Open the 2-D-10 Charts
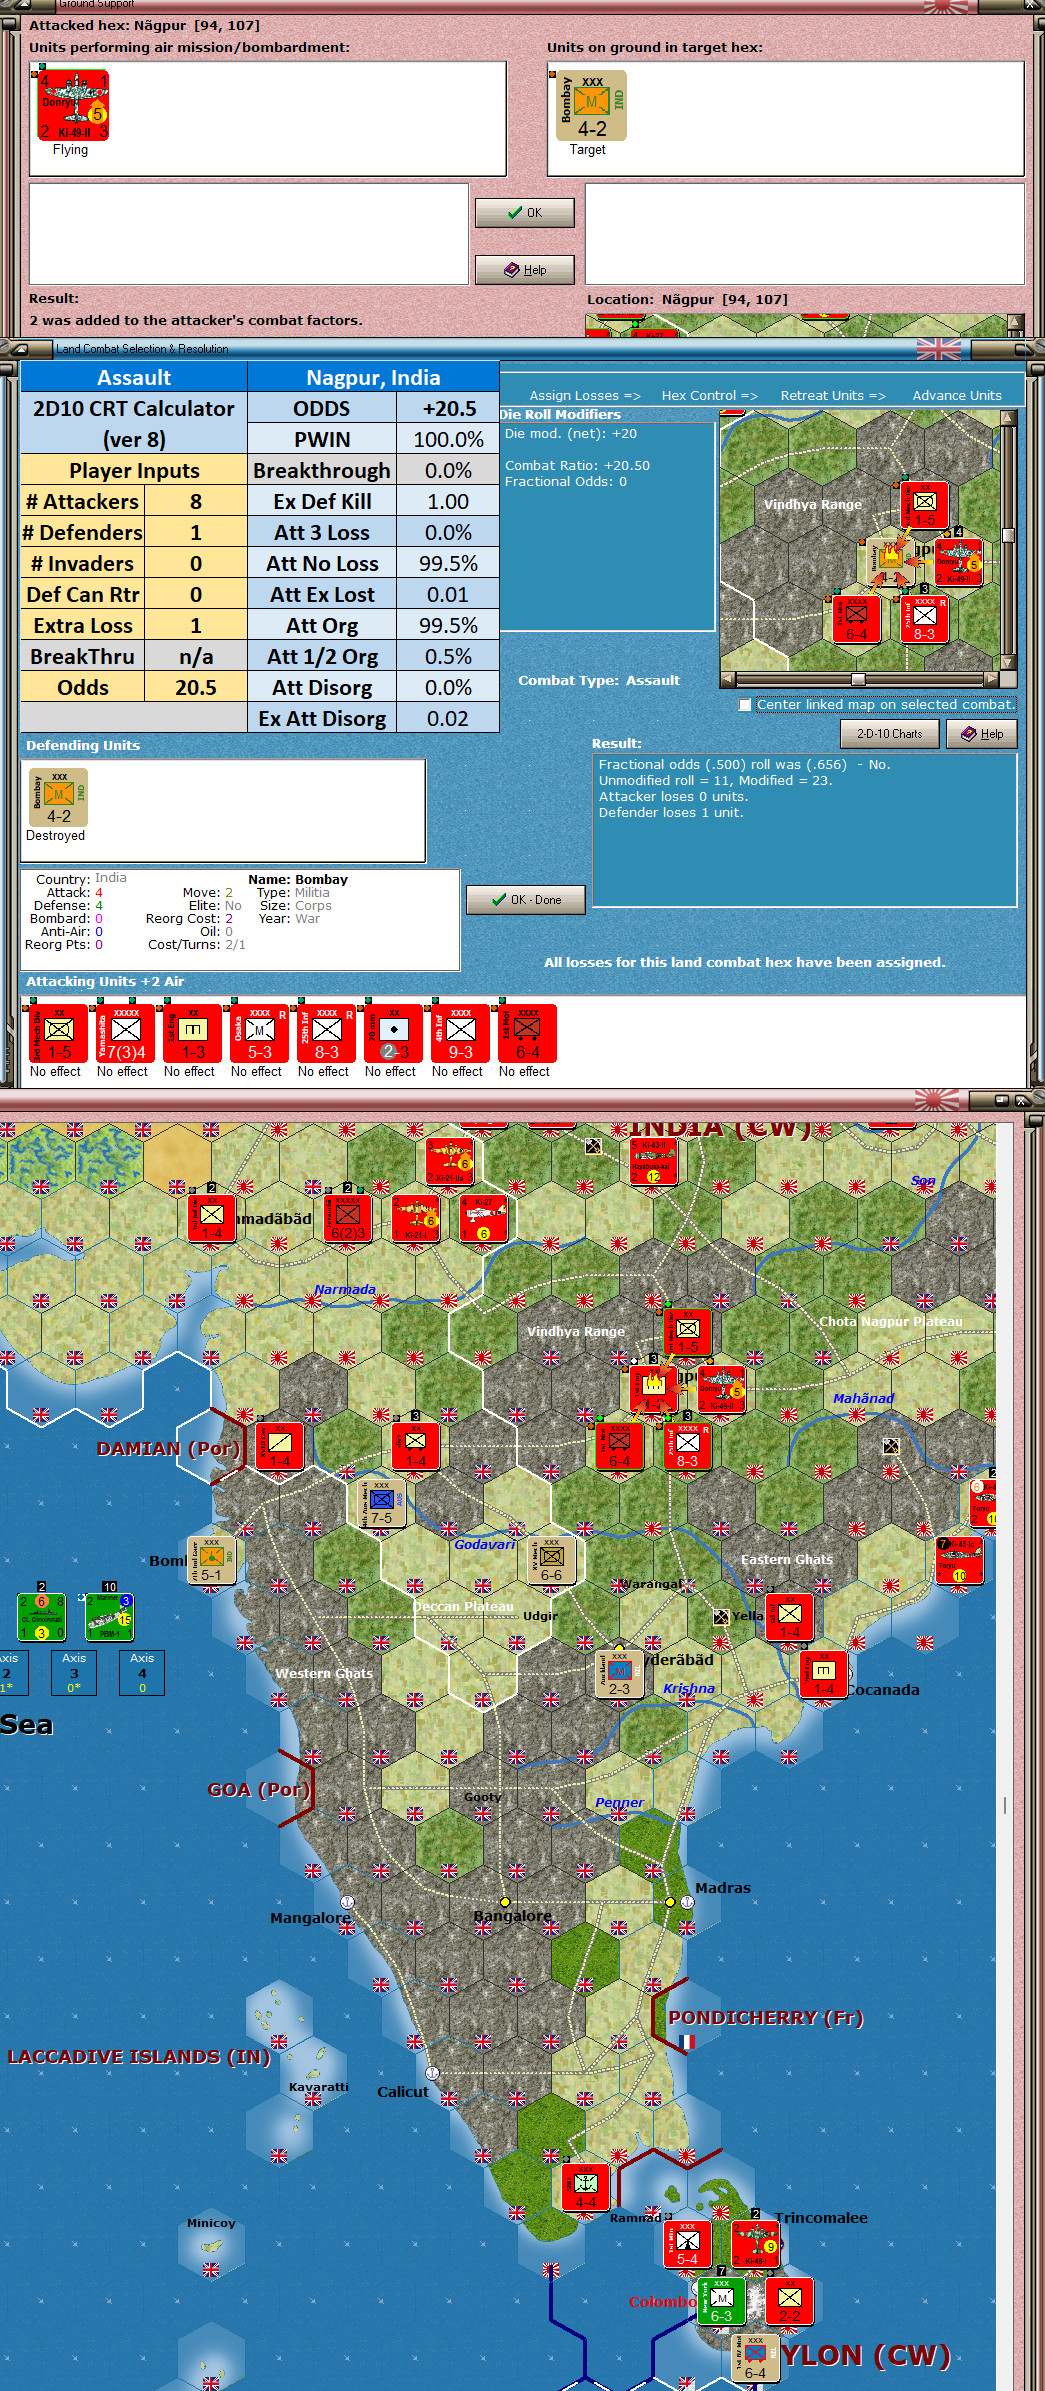This screenshot has width=1045, height=2391. coord(890,734)
